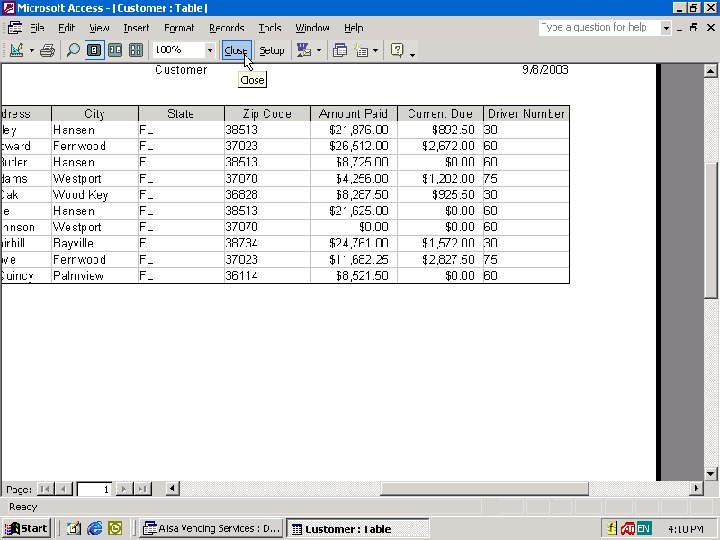Launch Internet Explorer from quick launch
The image size is (720, 540).
(95, 529)
